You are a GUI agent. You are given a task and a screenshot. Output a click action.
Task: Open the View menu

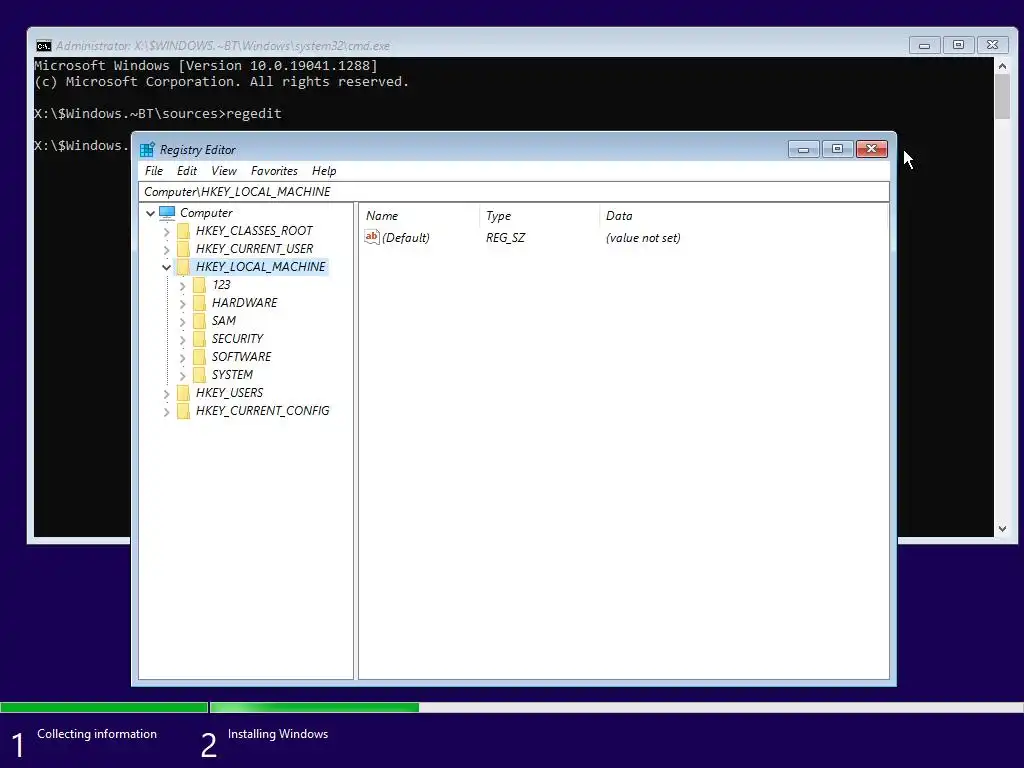(224, 171)
